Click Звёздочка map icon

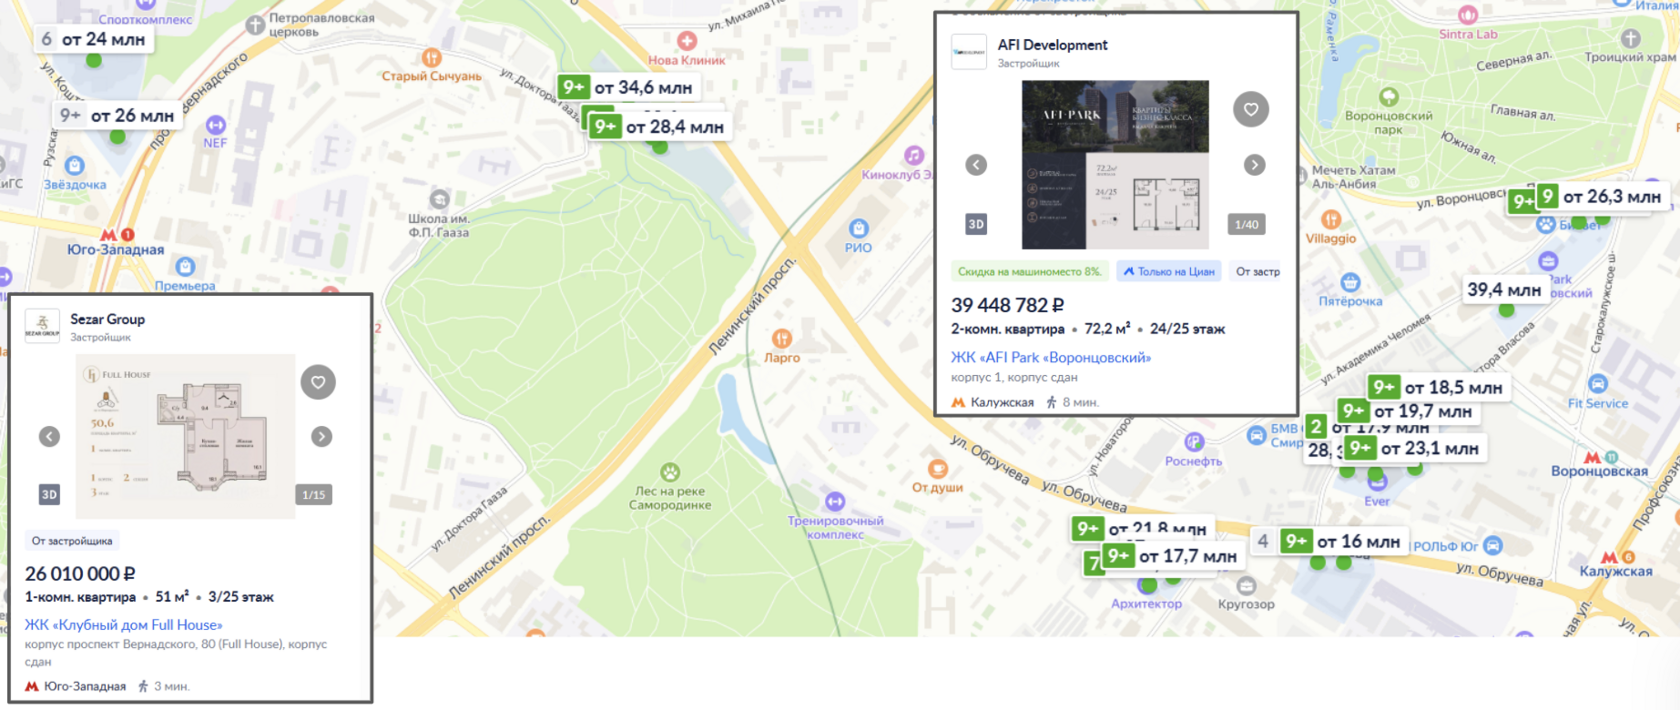pyautogui.click(x=75, y=166)
